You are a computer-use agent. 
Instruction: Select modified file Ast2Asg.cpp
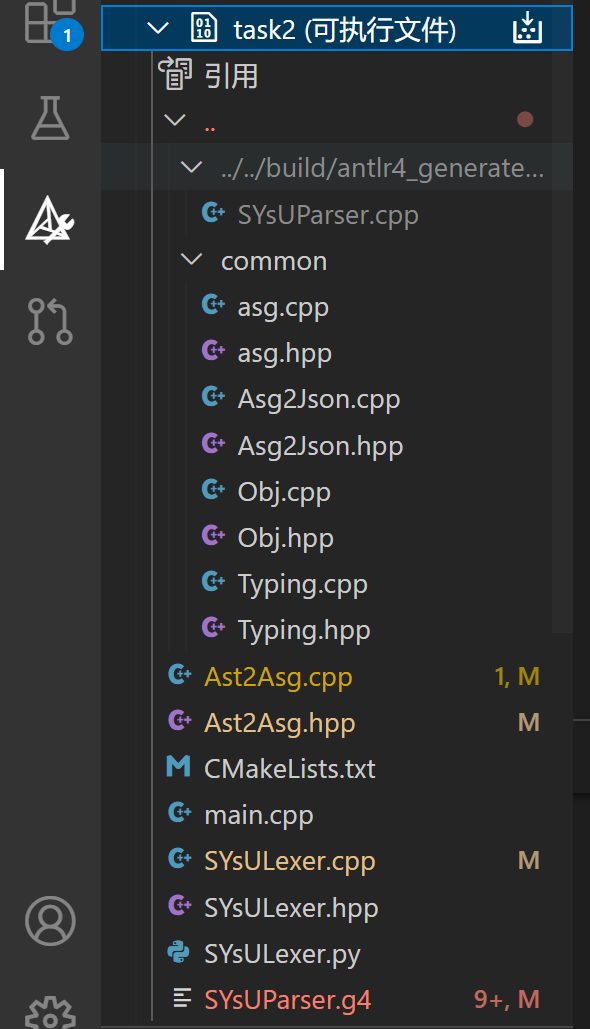tap(278, 676)
